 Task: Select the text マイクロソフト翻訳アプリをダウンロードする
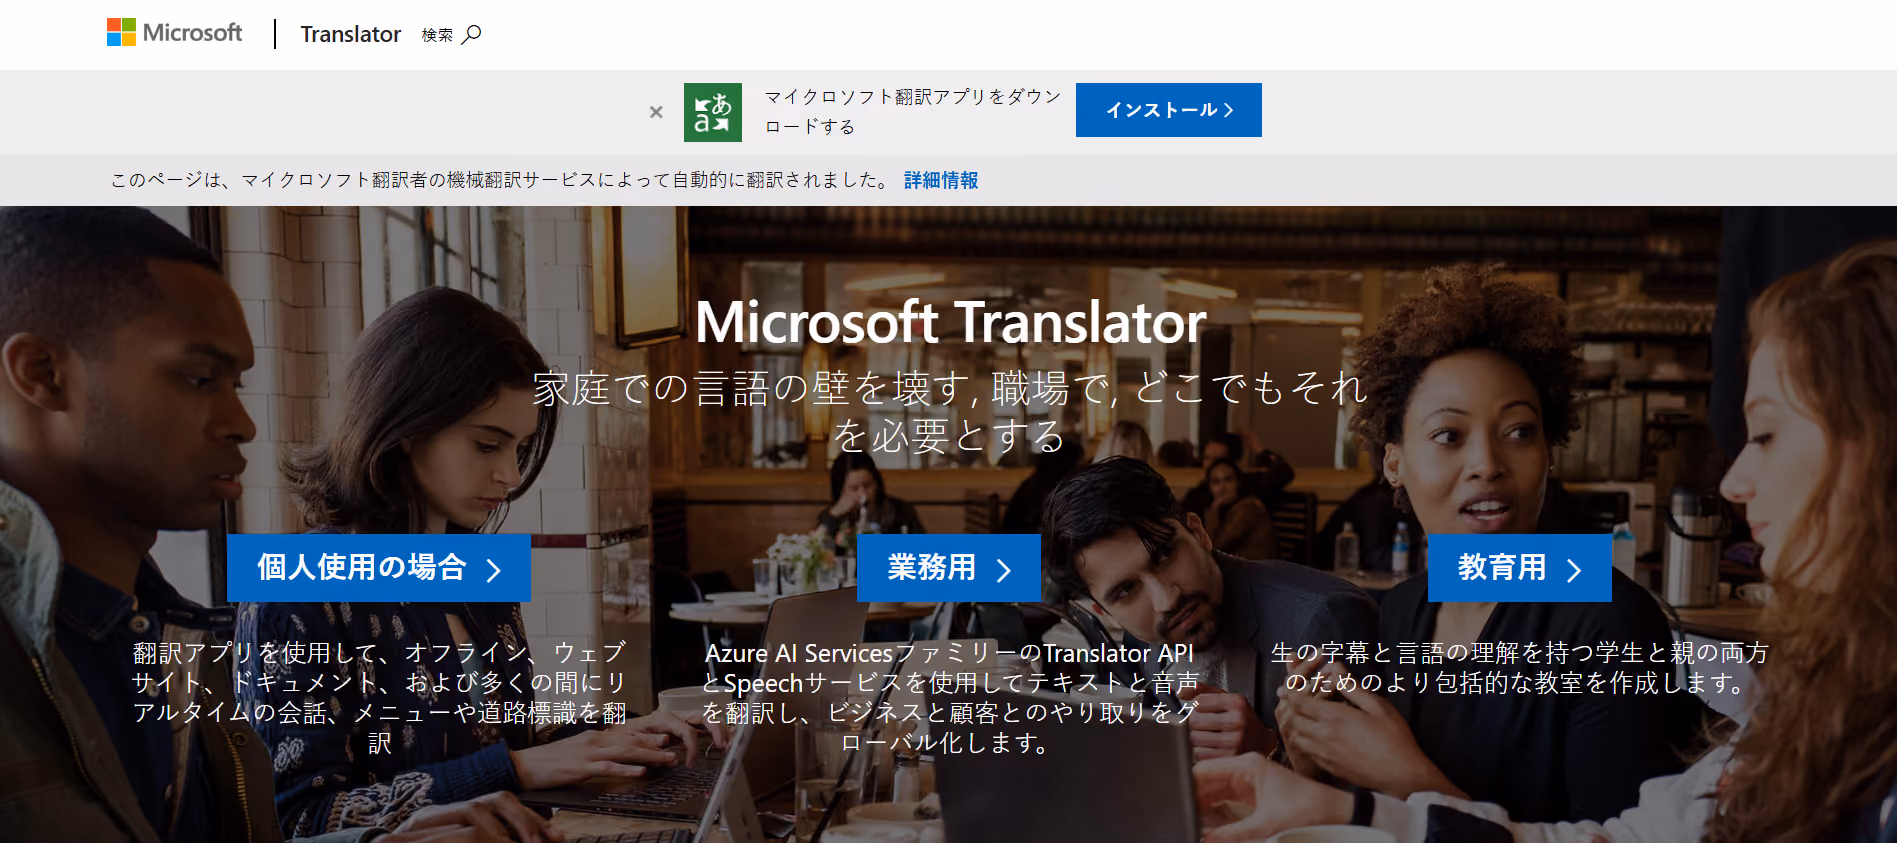913,111
